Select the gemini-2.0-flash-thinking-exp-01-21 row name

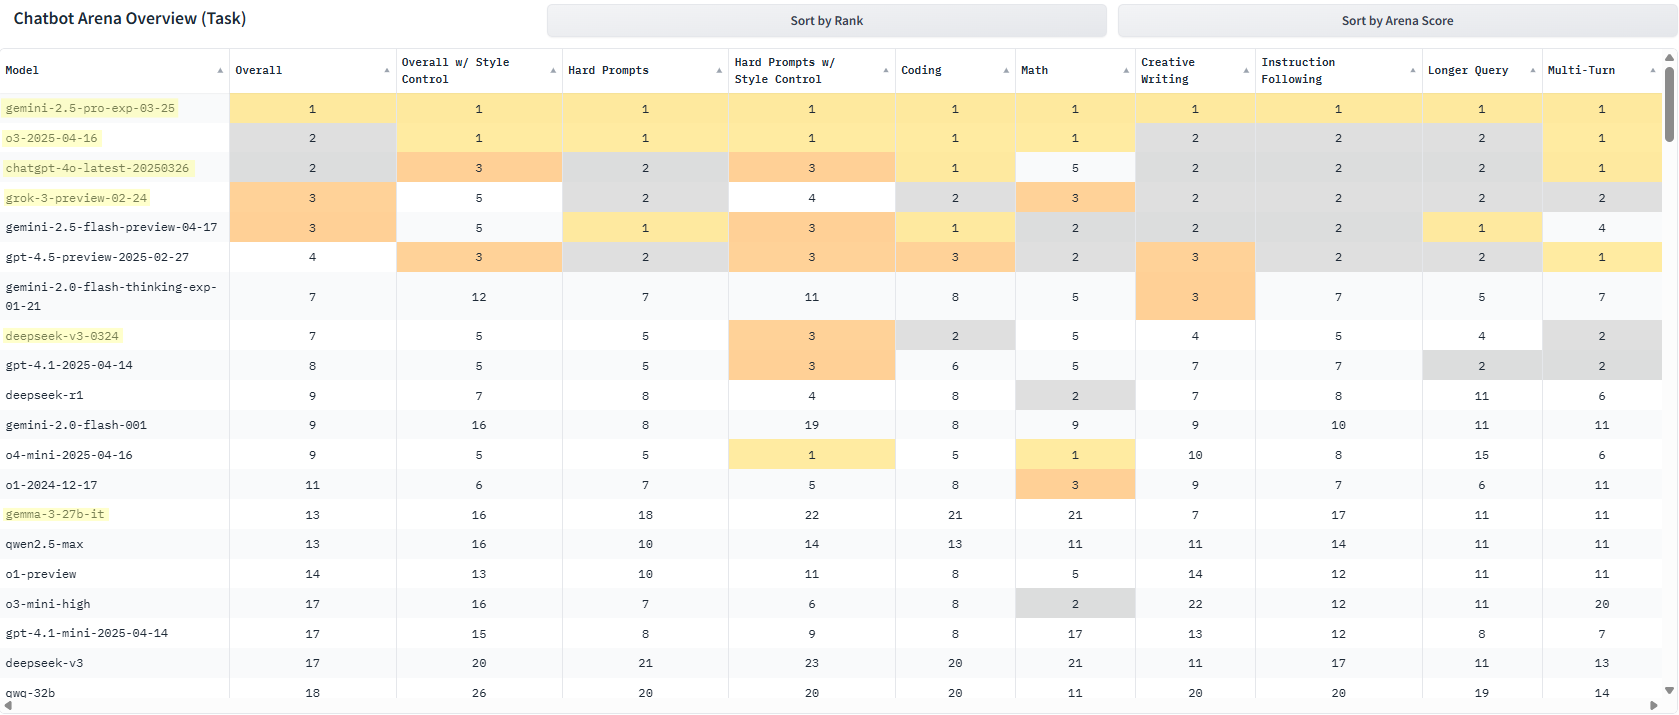point(111,296)
